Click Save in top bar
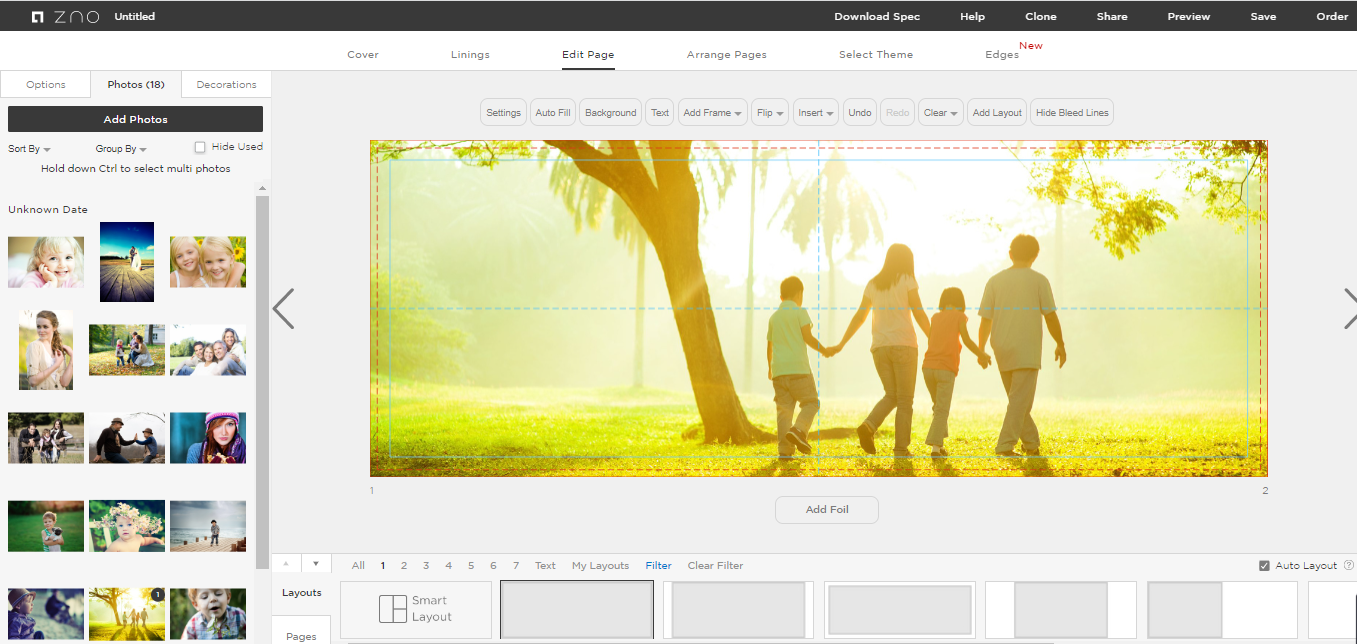The height and width of the screenshot is (644, 1357). 1263,16
